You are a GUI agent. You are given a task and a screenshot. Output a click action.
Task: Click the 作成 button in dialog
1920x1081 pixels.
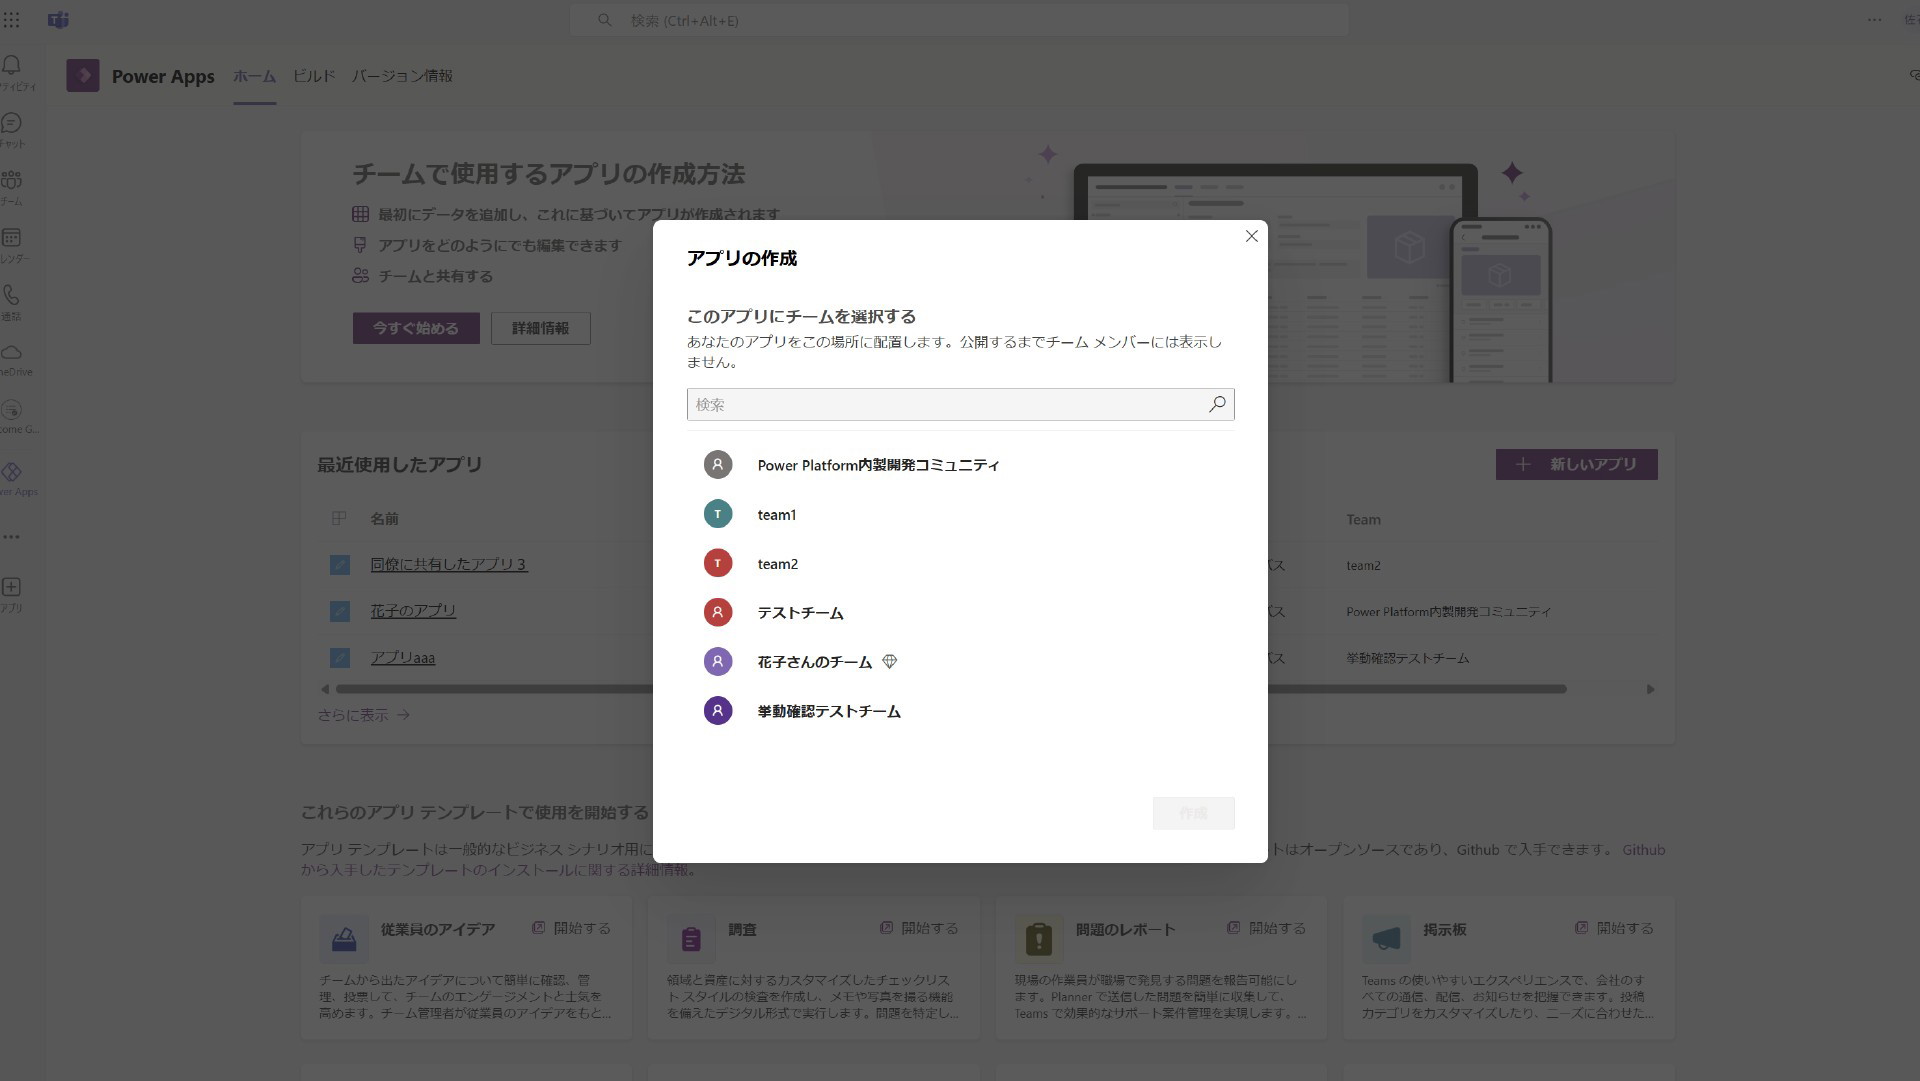point(1193,813)
